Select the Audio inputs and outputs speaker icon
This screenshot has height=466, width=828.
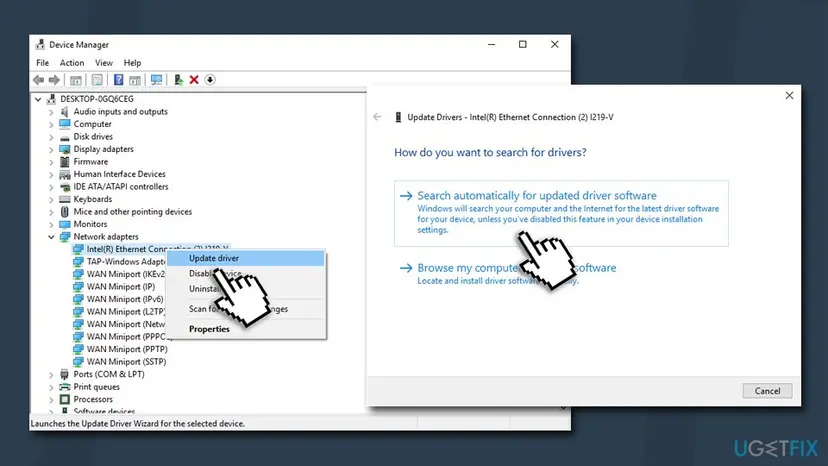(x=64, y=111)
